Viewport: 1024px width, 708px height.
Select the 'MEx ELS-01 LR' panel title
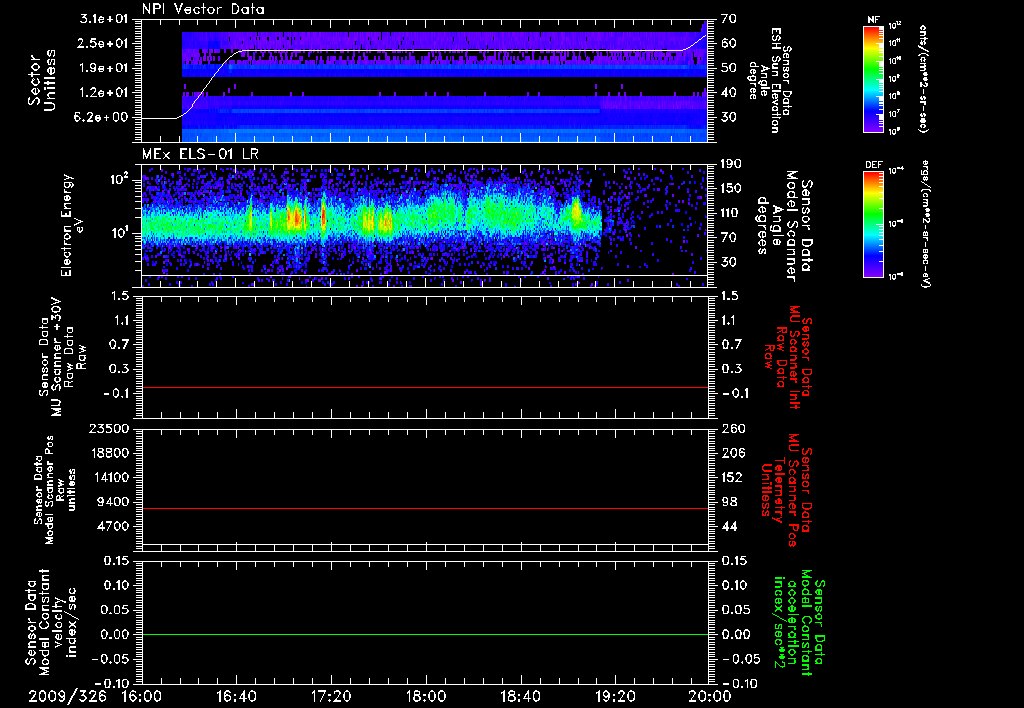click(x=200, y=155)
